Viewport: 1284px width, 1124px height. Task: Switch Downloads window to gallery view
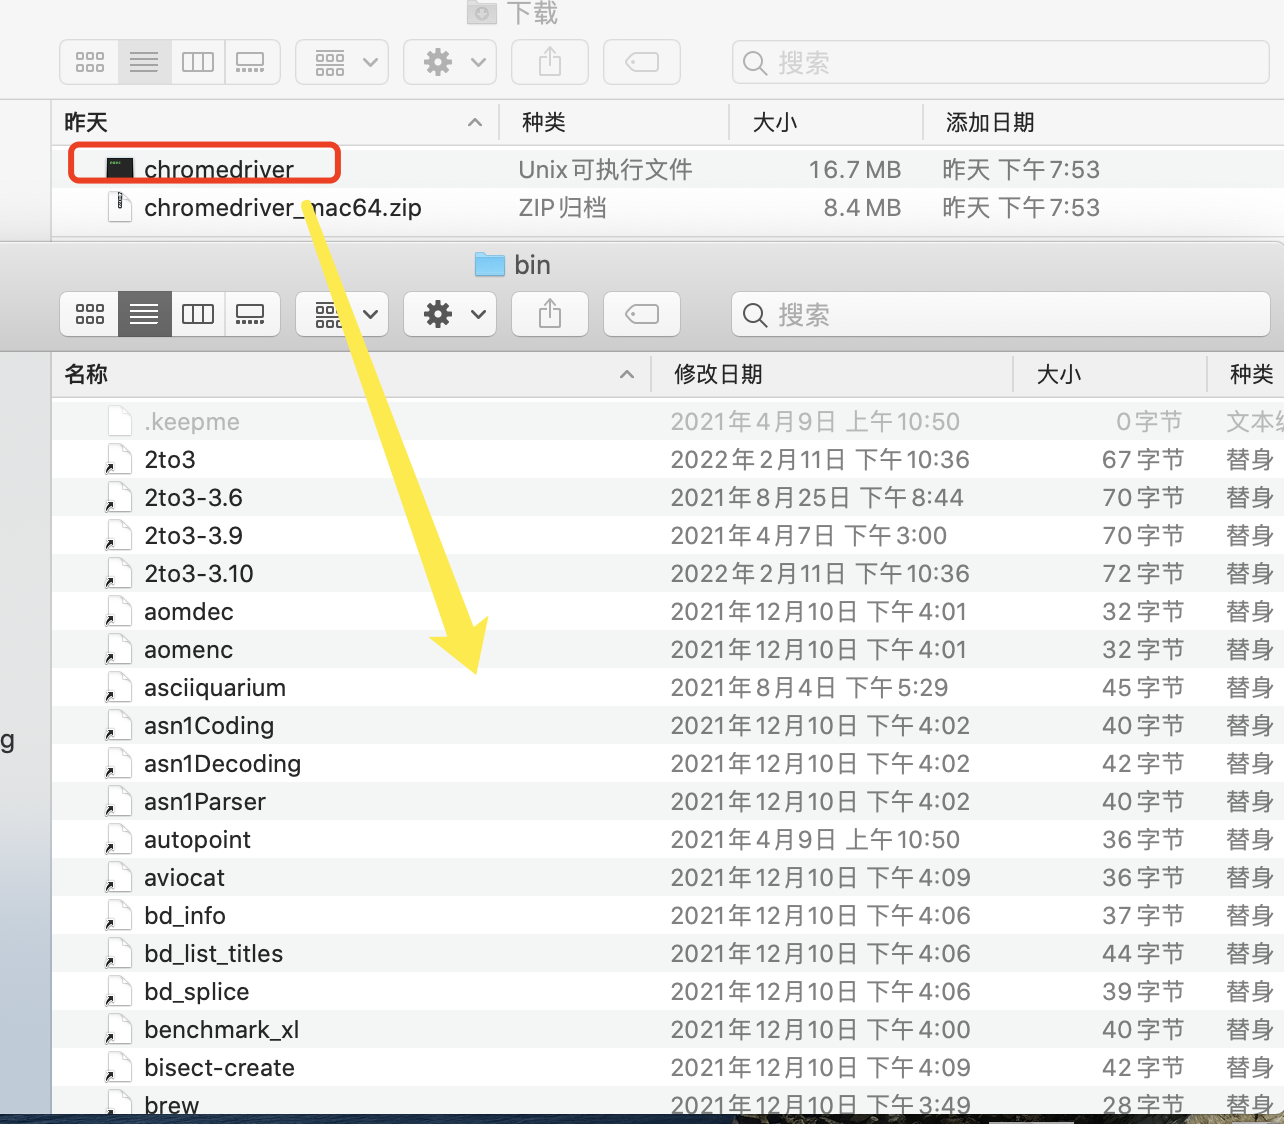pyautogui.click(x=250, y=62)
